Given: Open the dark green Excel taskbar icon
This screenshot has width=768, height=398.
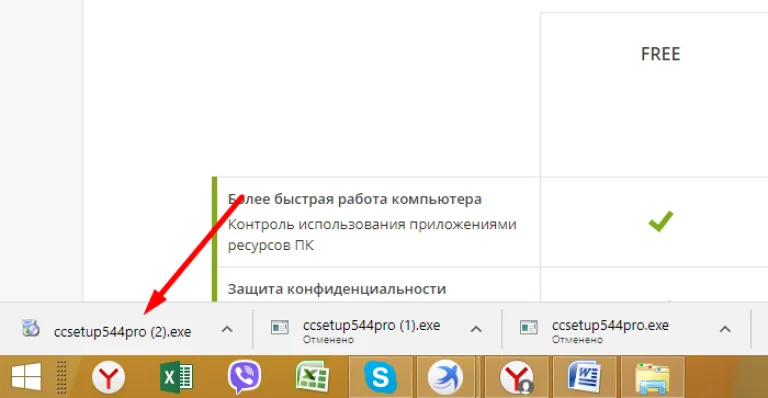Looking at the screenshot, I should coord(176,377).
